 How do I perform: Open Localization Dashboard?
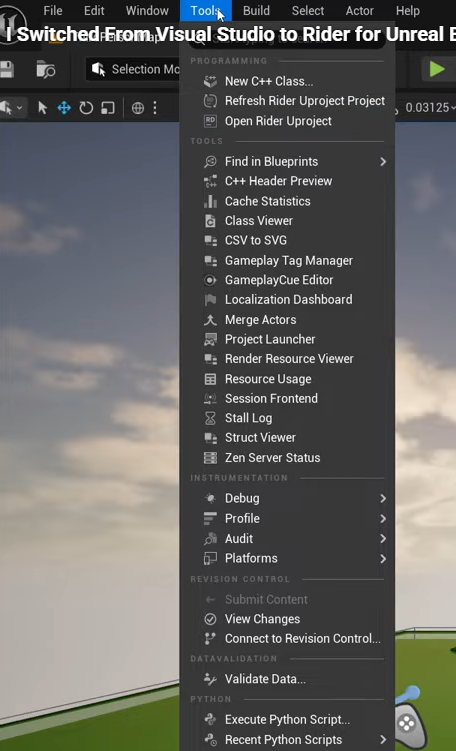(287, 300)
